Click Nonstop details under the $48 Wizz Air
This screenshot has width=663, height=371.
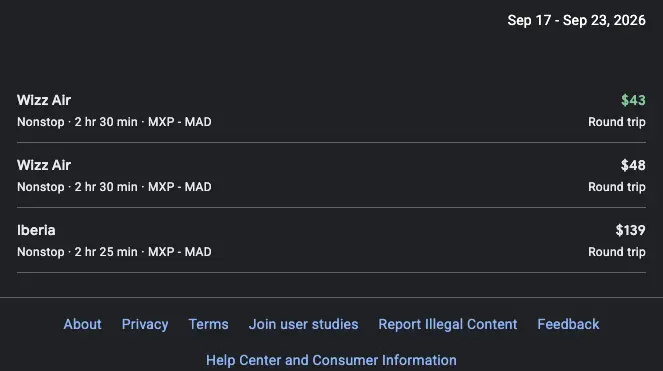(x=114, y=187)
